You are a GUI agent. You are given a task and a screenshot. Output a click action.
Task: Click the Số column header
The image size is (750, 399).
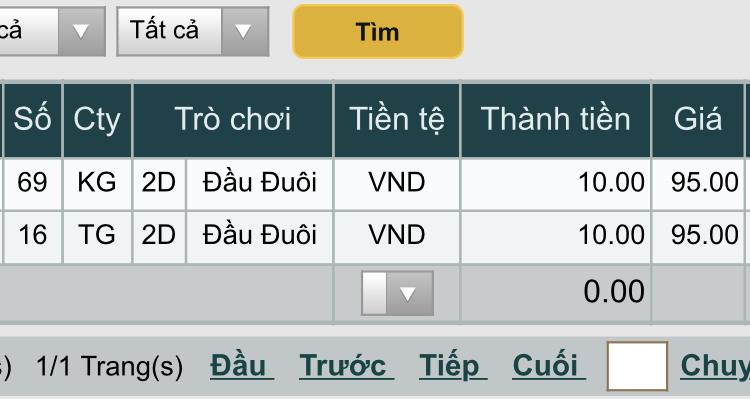[33, 120]
